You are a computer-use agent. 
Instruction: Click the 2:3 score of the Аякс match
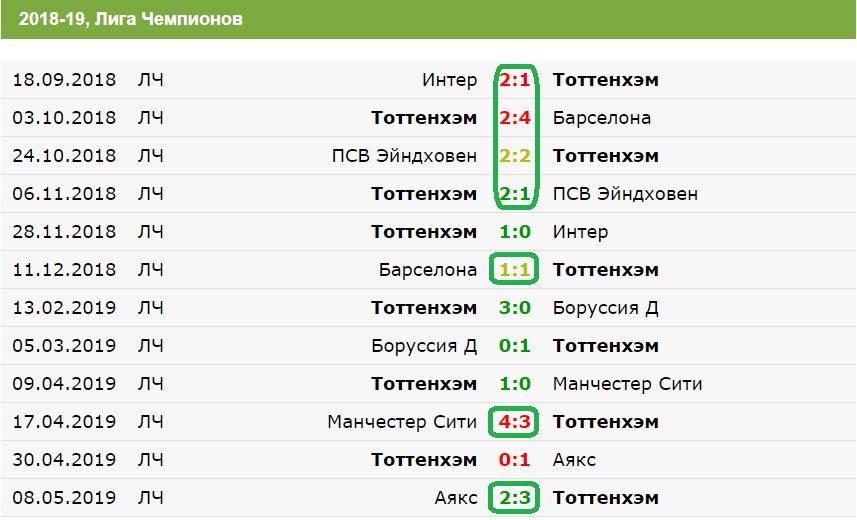pyautogui.click(x=515, y=498)
